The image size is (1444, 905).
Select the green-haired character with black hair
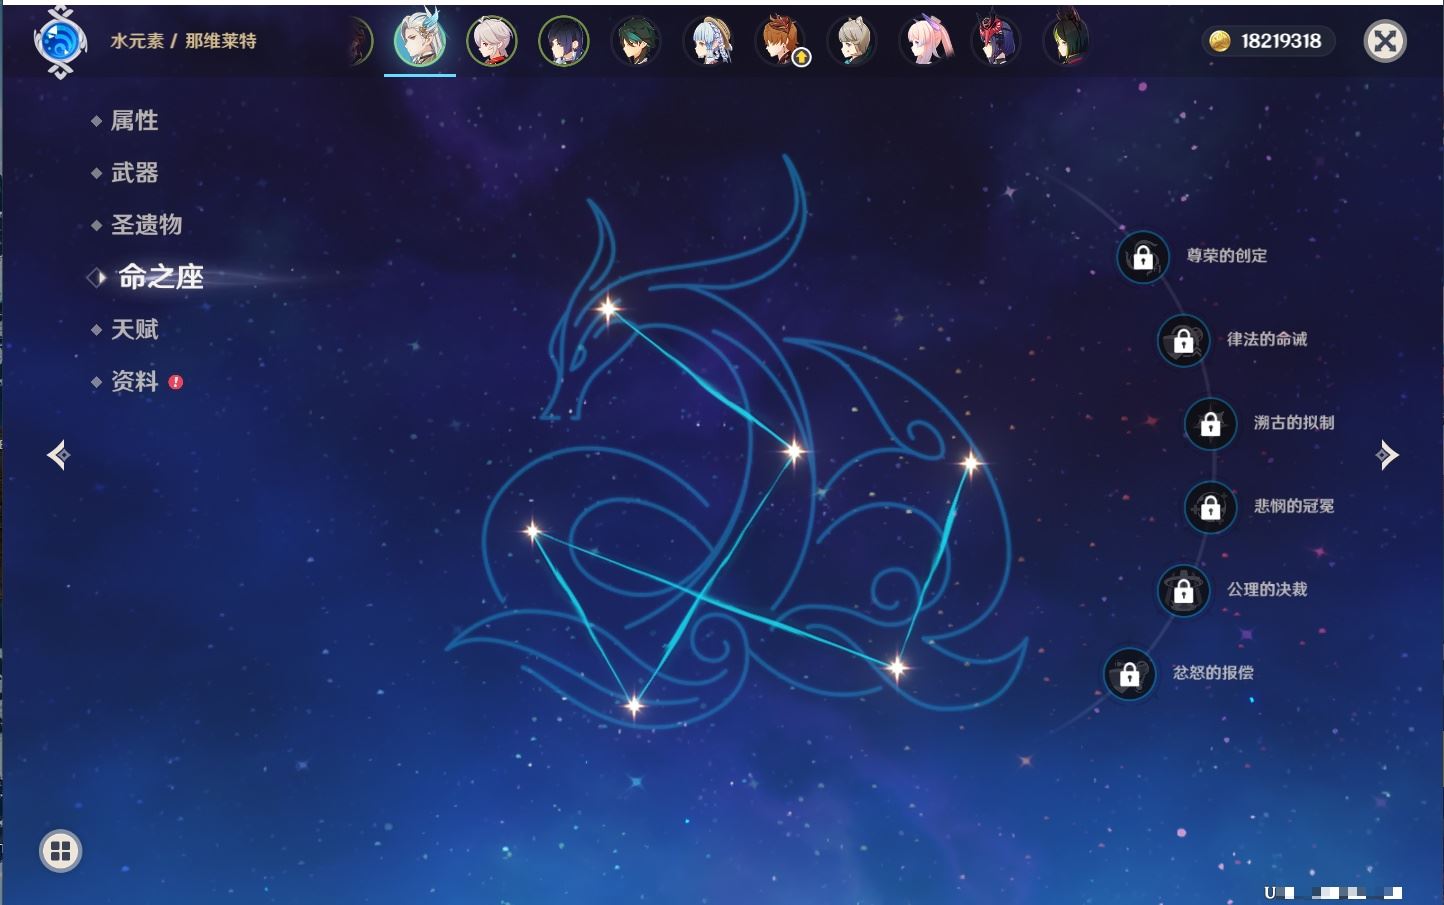(x=636, y=41)
